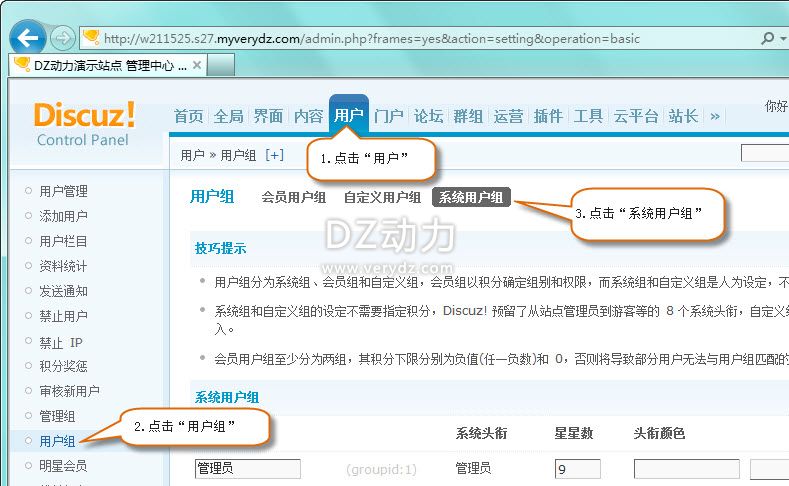The height and width of the screenshot is (486, 789).
Task: Open the 全局 top navigation menu
Action: tap(228, 116)
